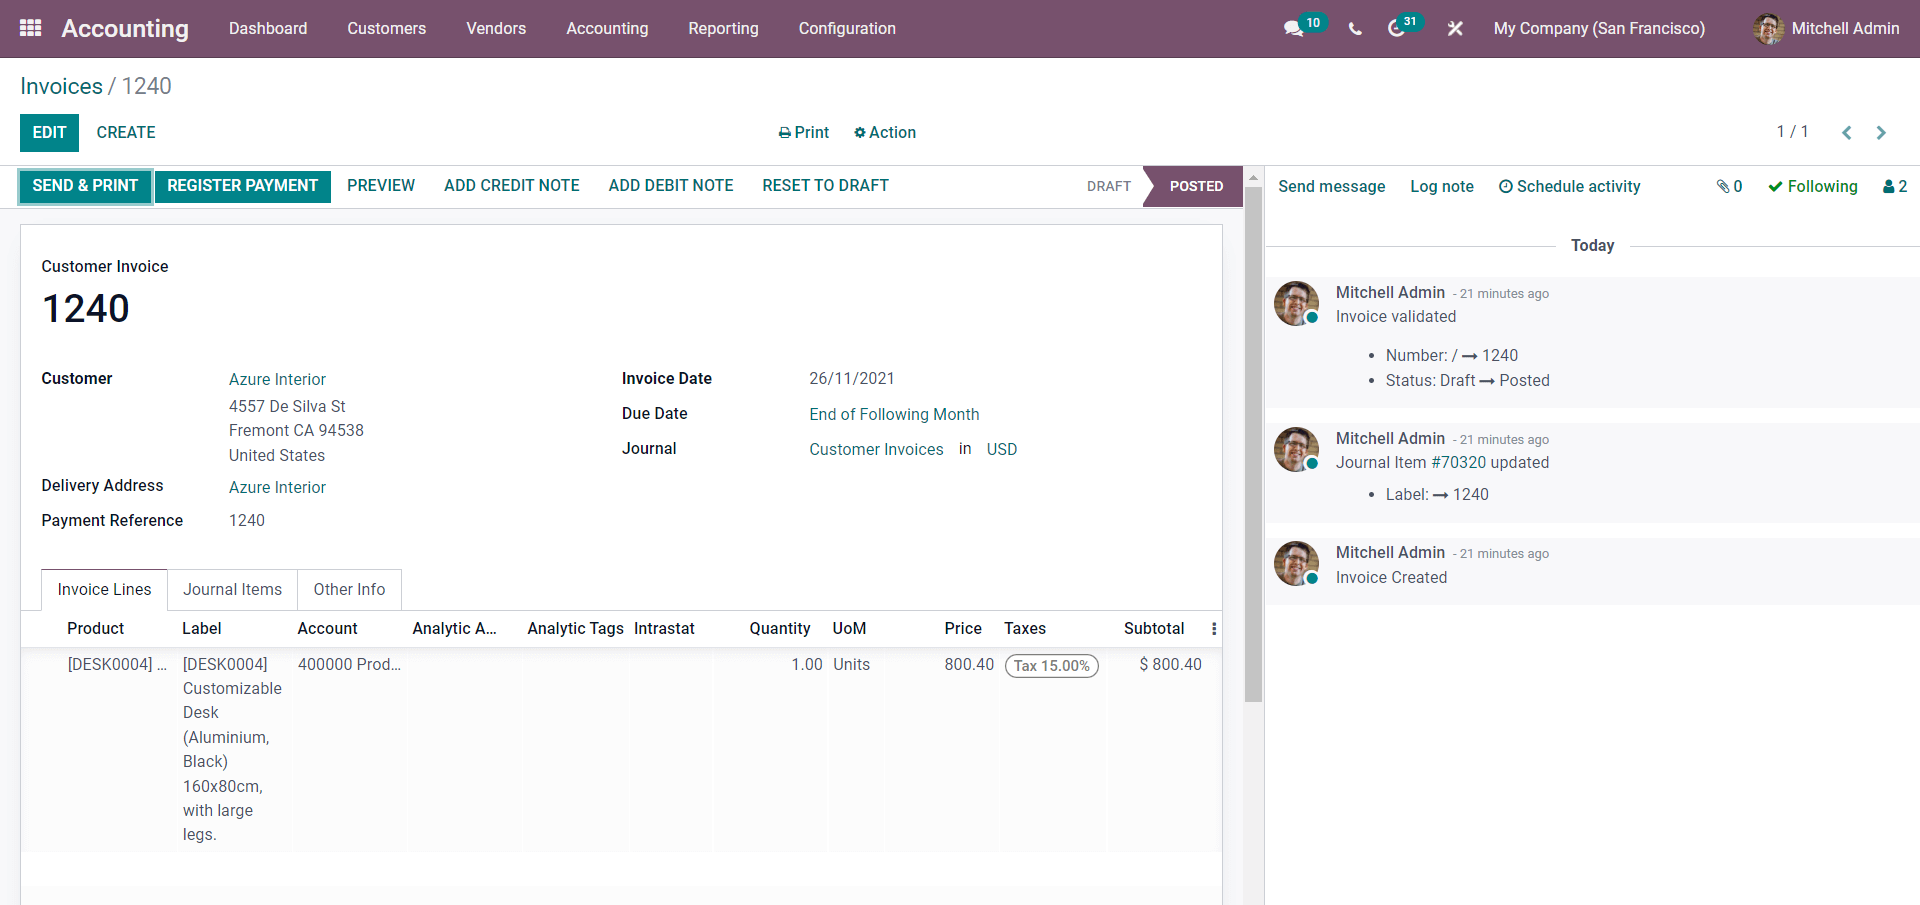Click Tax 15.00% tag
Viewport: 1920px width, 905px height.
tap(1051, 666)
